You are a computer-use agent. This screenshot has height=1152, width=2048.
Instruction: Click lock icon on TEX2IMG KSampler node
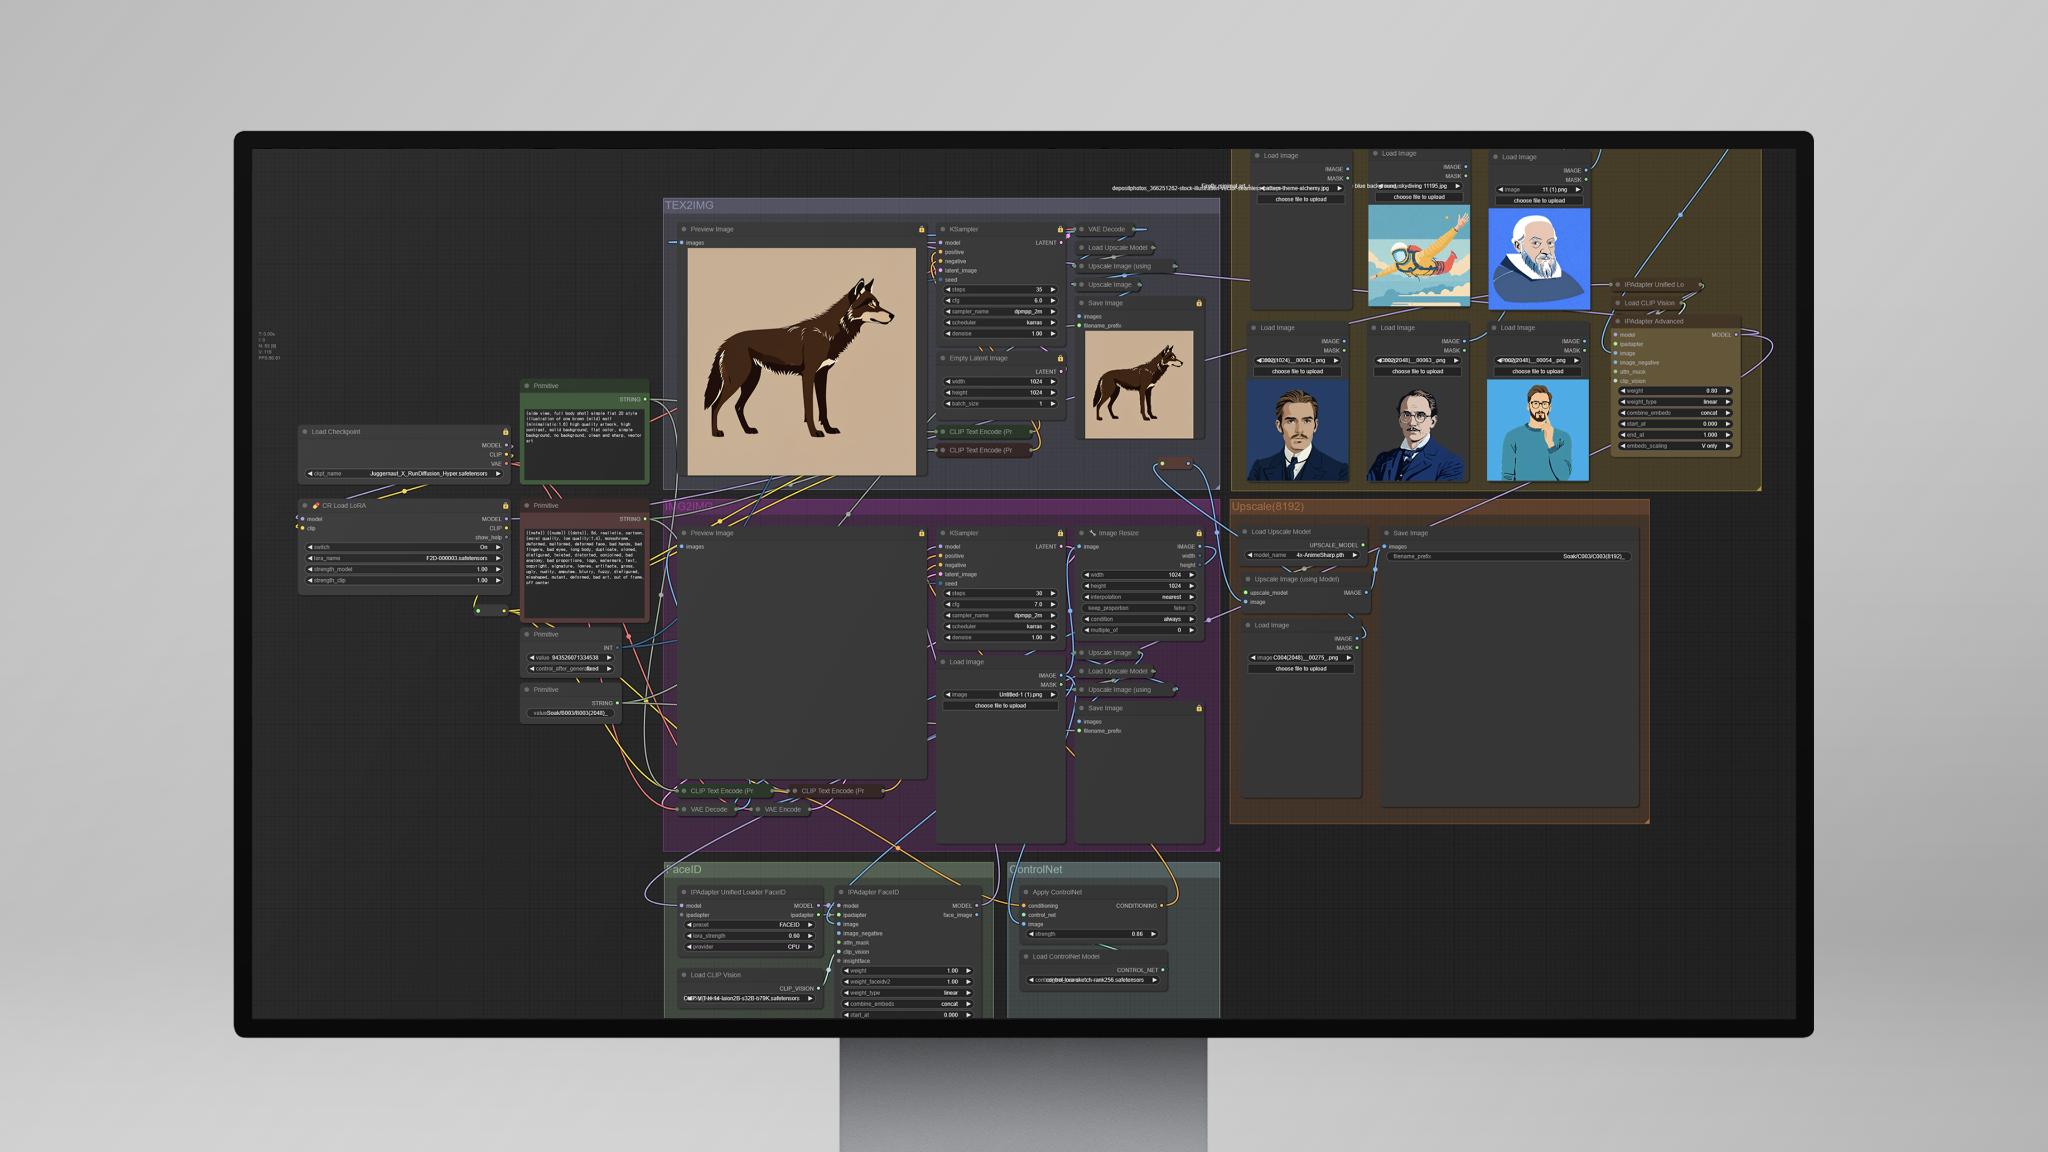[x=1060, y=230]
